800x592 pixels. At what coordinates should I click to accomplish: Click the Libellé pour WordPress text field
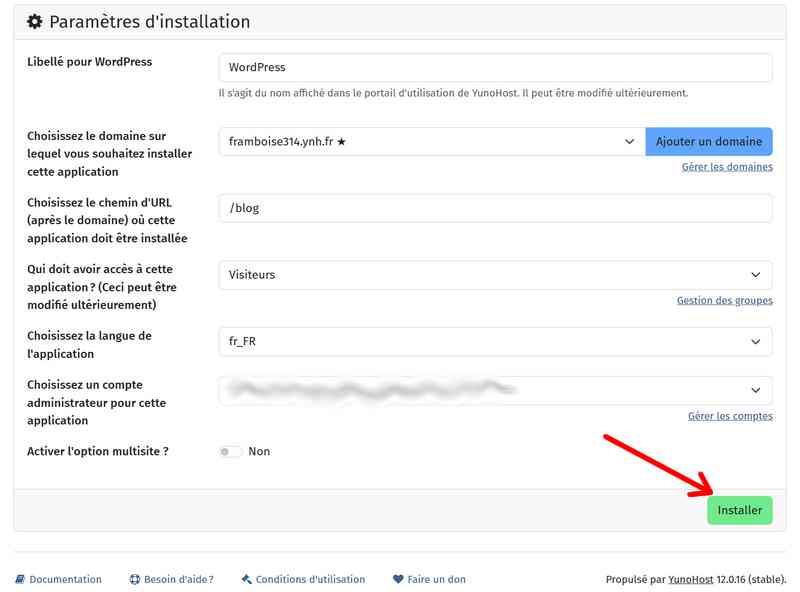point(495,68)
